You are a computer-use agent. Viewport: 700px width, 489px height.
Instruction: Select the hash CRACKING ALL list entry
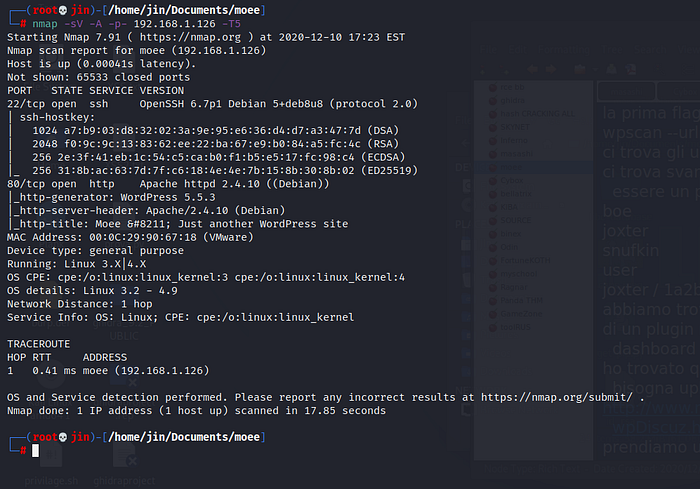(x=535, y=115)
